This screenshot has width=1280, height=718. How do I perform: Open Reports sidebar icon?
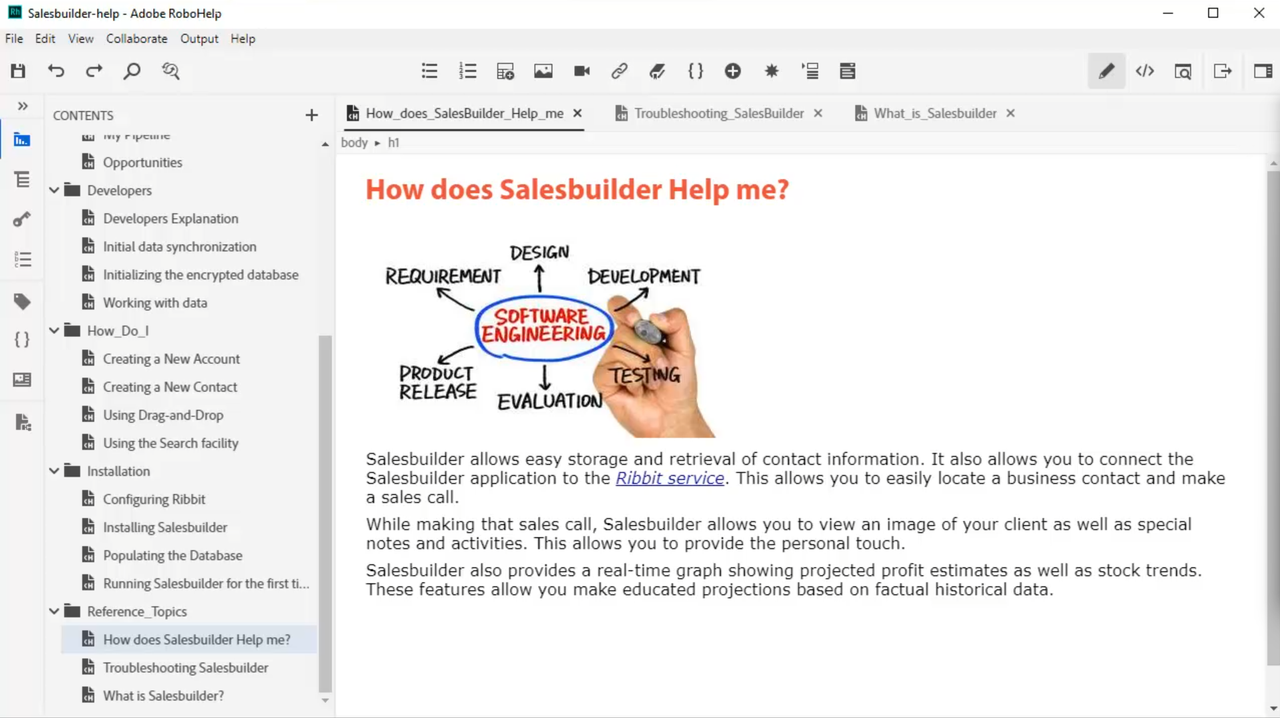pos(22,422)
